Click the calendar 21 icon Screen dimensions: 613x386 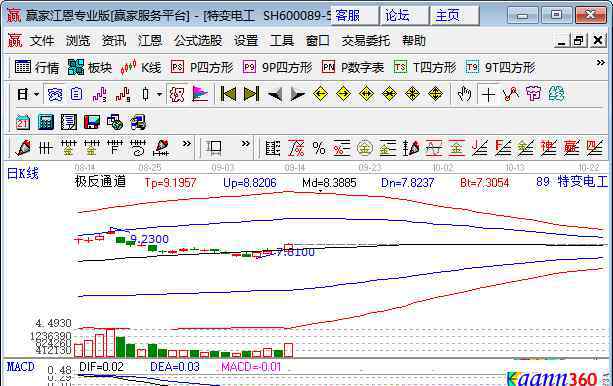[x=22, y=122]
